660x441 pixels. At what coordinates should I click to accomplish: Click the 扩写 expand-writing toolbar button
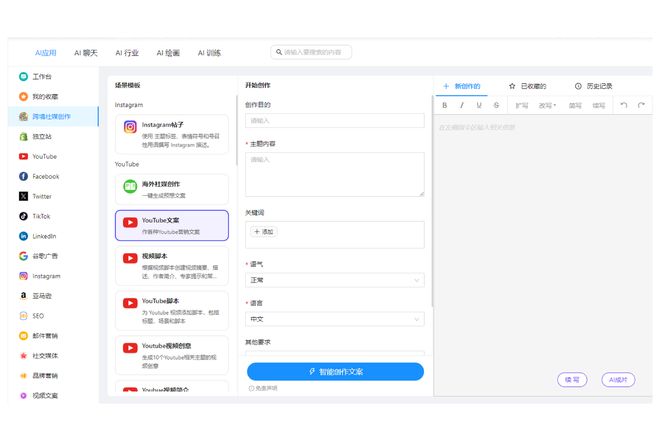coord(522,105)
